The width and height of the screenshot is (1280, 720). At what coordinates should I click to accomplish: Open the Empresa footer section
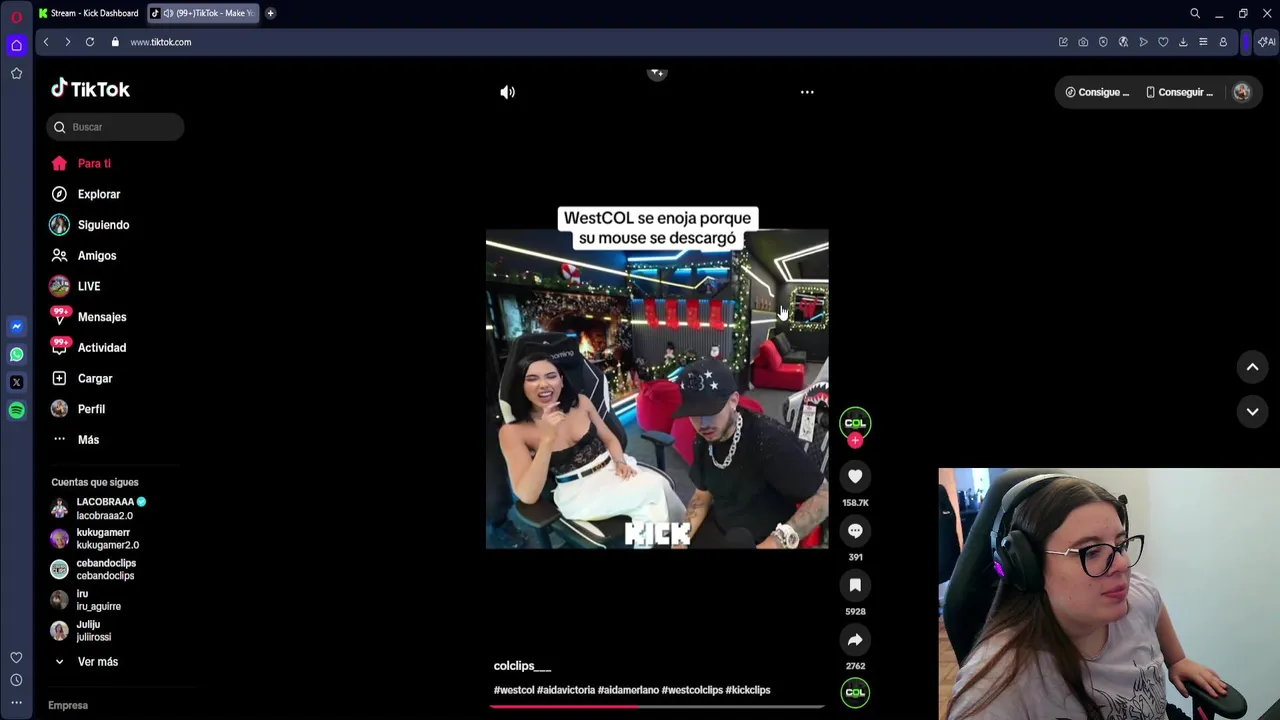(x=68, y=705)
